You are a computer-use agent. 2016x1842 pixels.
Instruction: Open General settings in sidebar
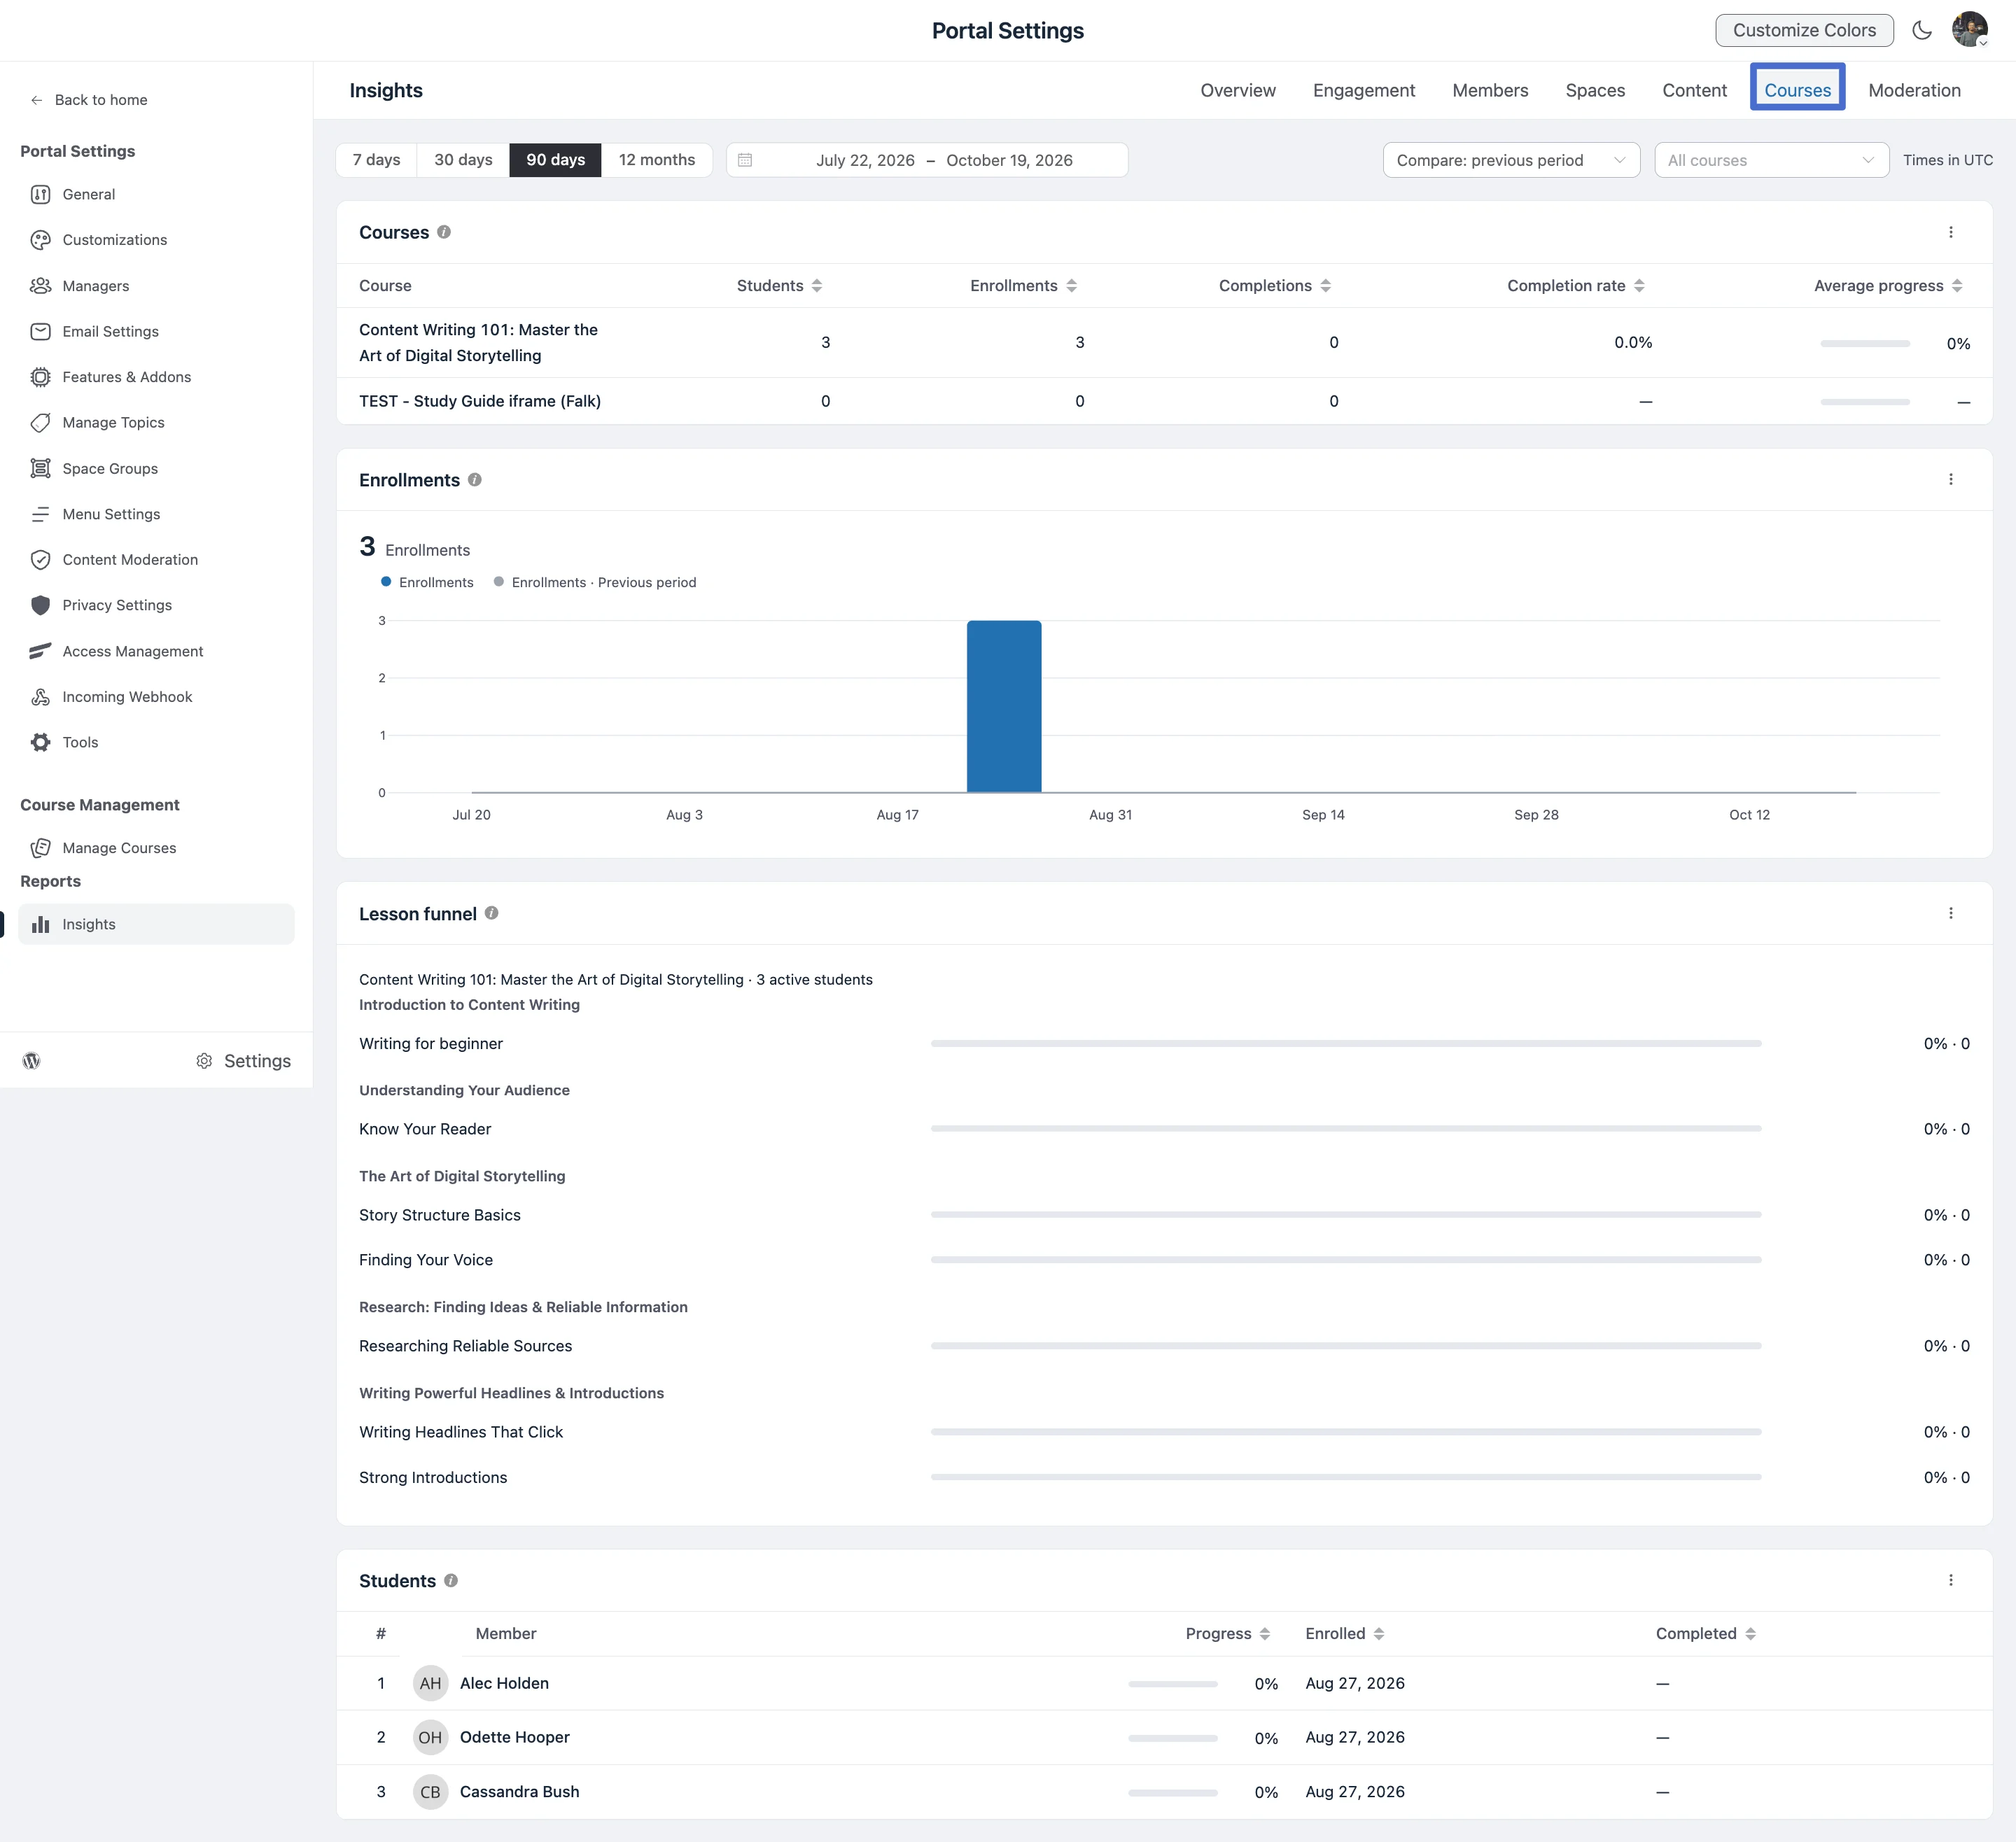[x=88, y=194]
